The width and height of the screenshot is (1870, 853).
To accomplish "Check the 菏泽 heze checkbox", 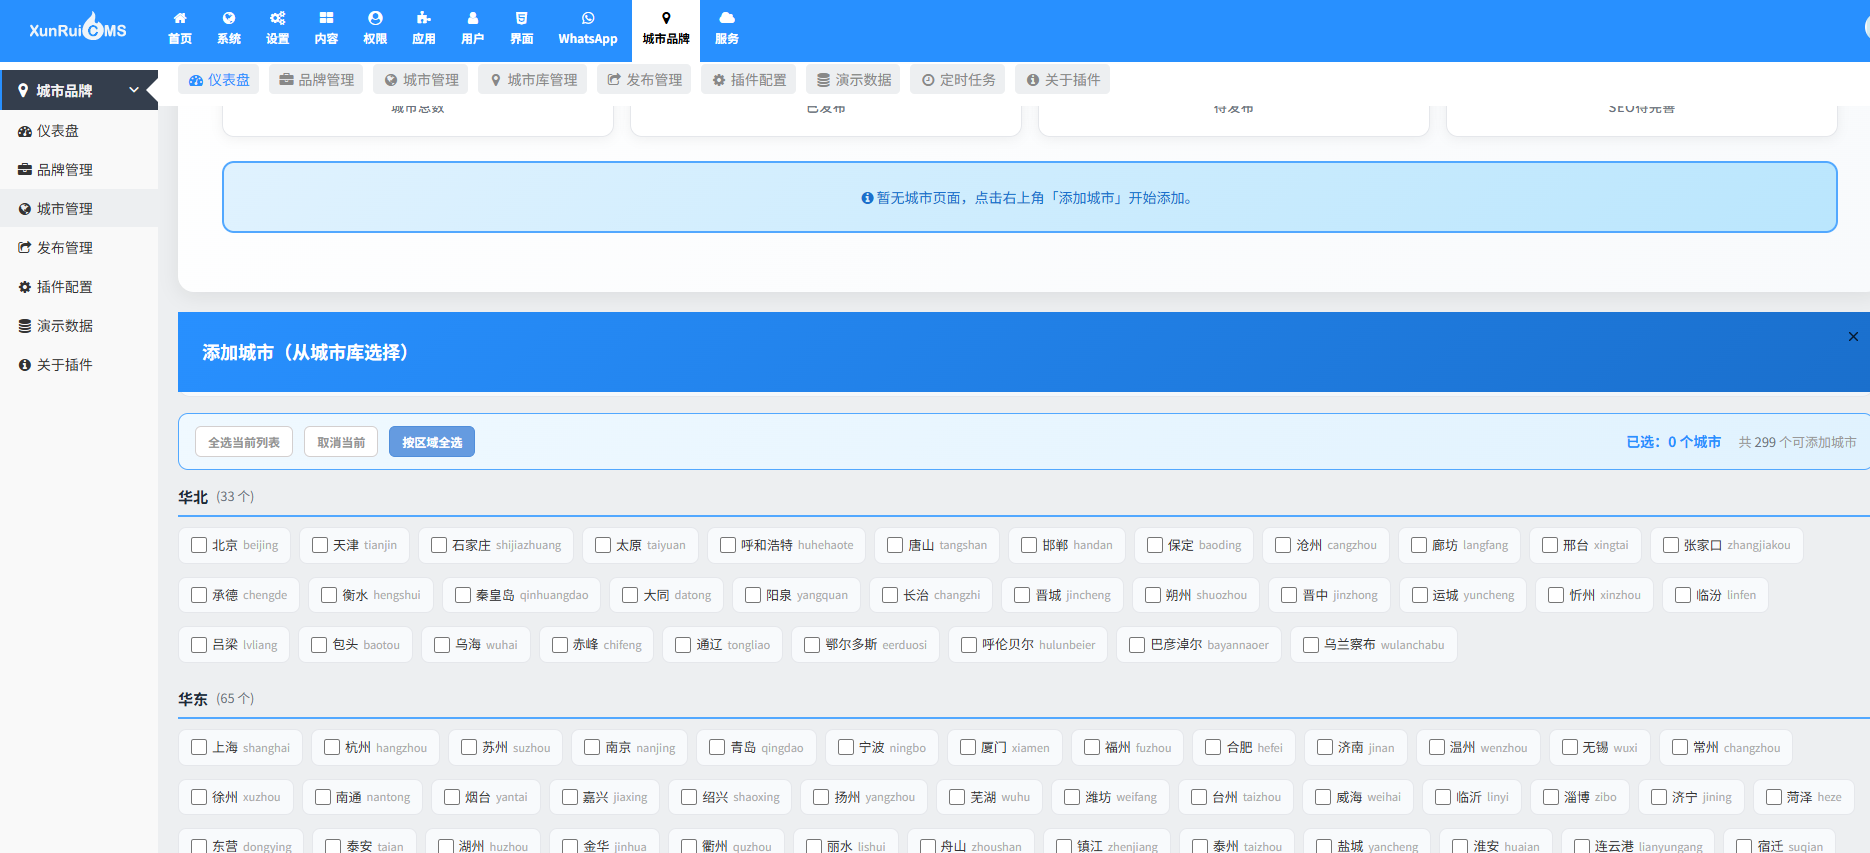I will pos(1774,797).
